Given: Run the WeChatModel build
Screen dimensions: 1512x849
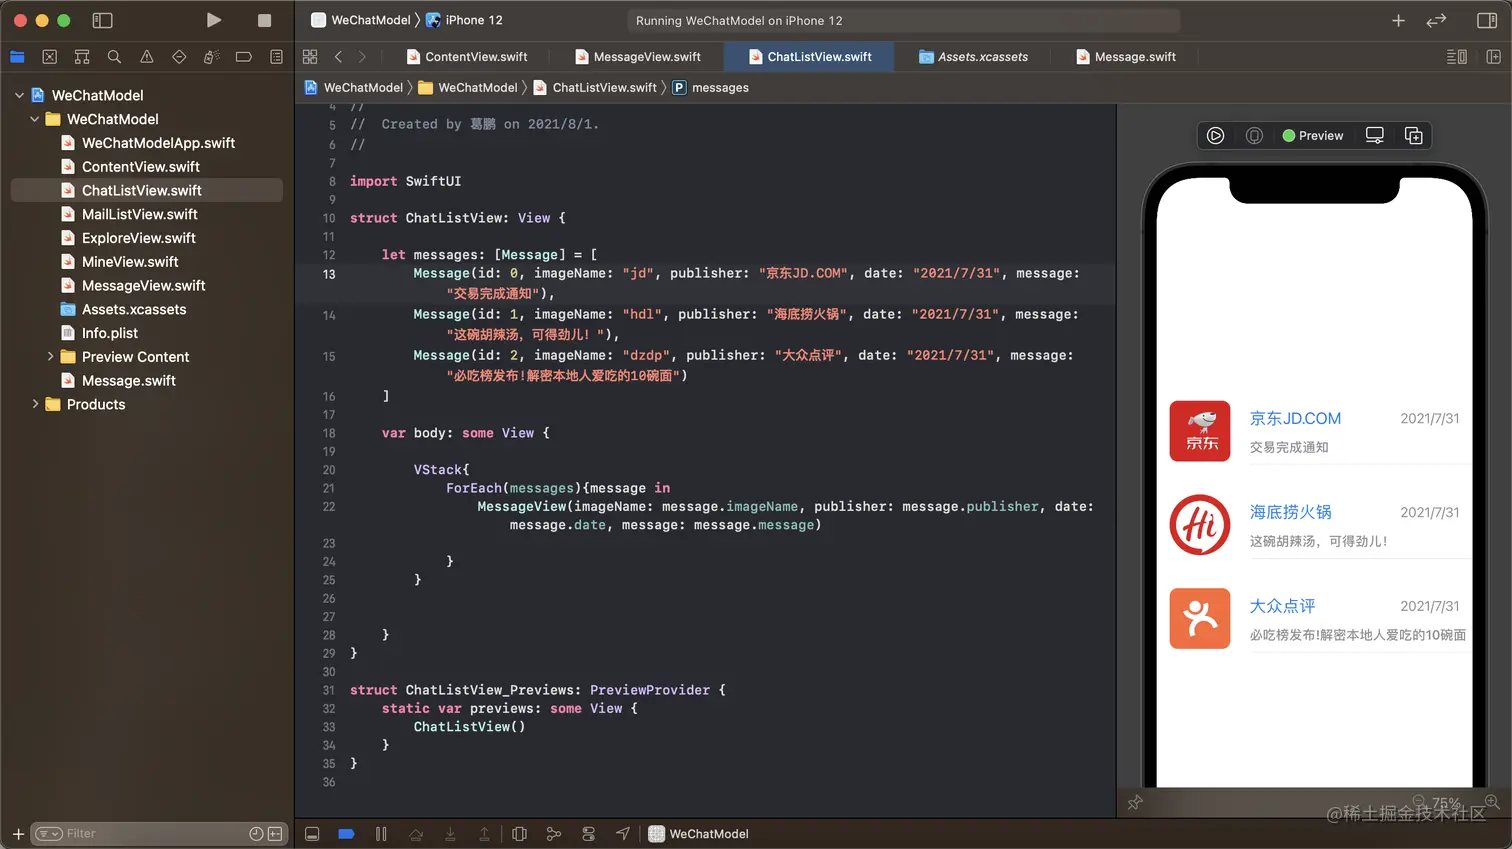Looking at the screenshot, I should pos(213,20).
